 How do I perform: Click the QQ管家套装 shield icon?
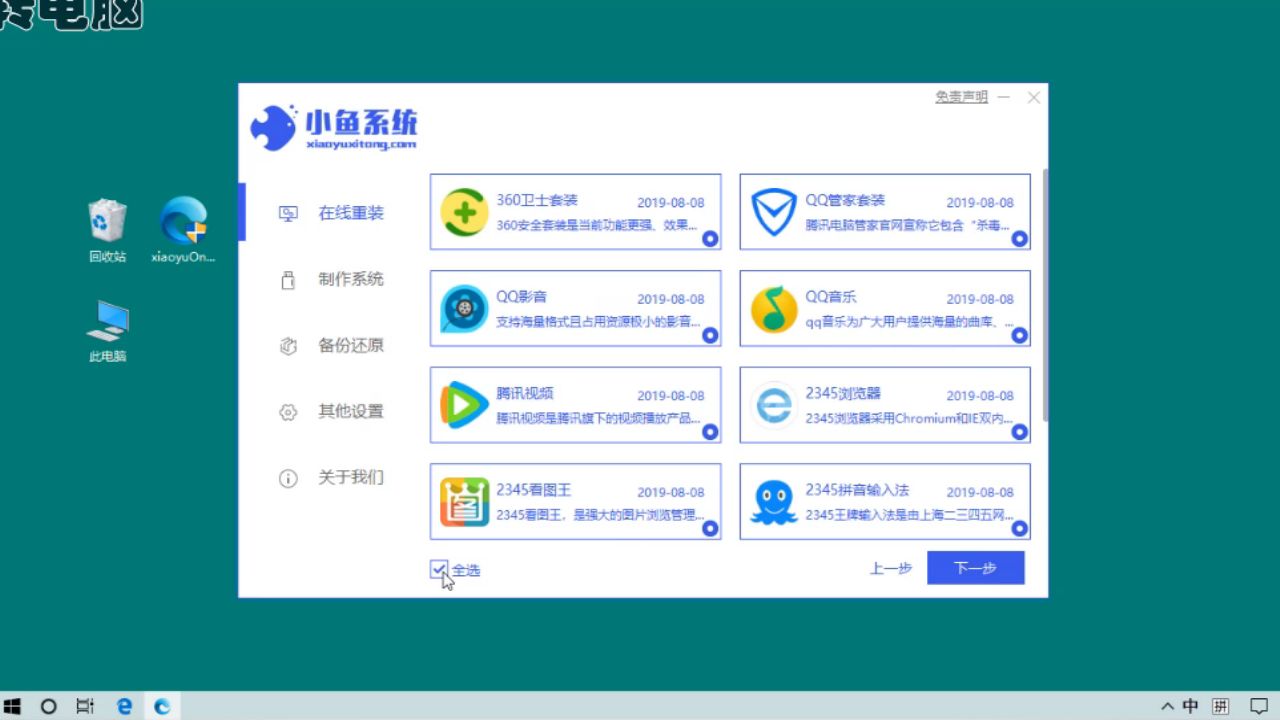click(773, 212)
